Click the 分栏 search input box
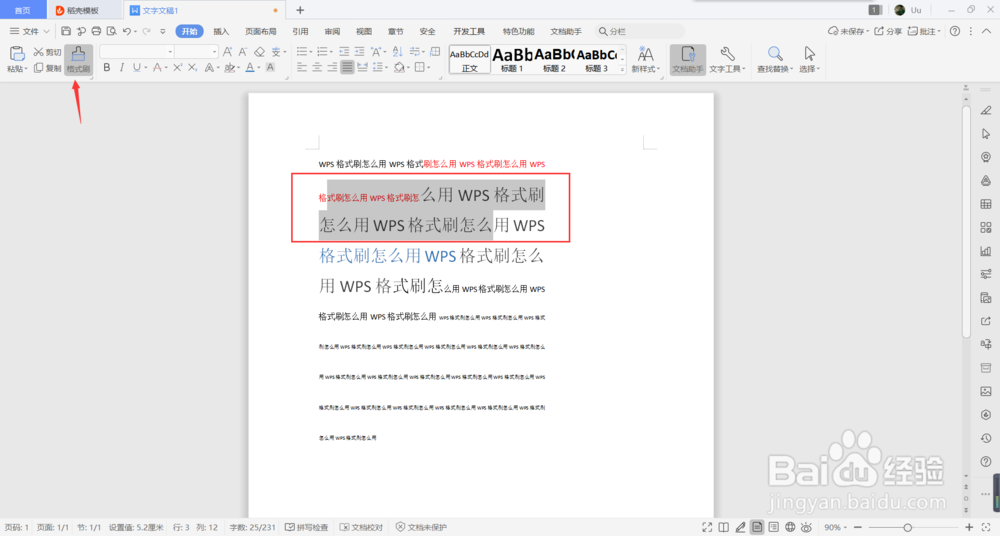The image size is (1000, 536). 640,31
